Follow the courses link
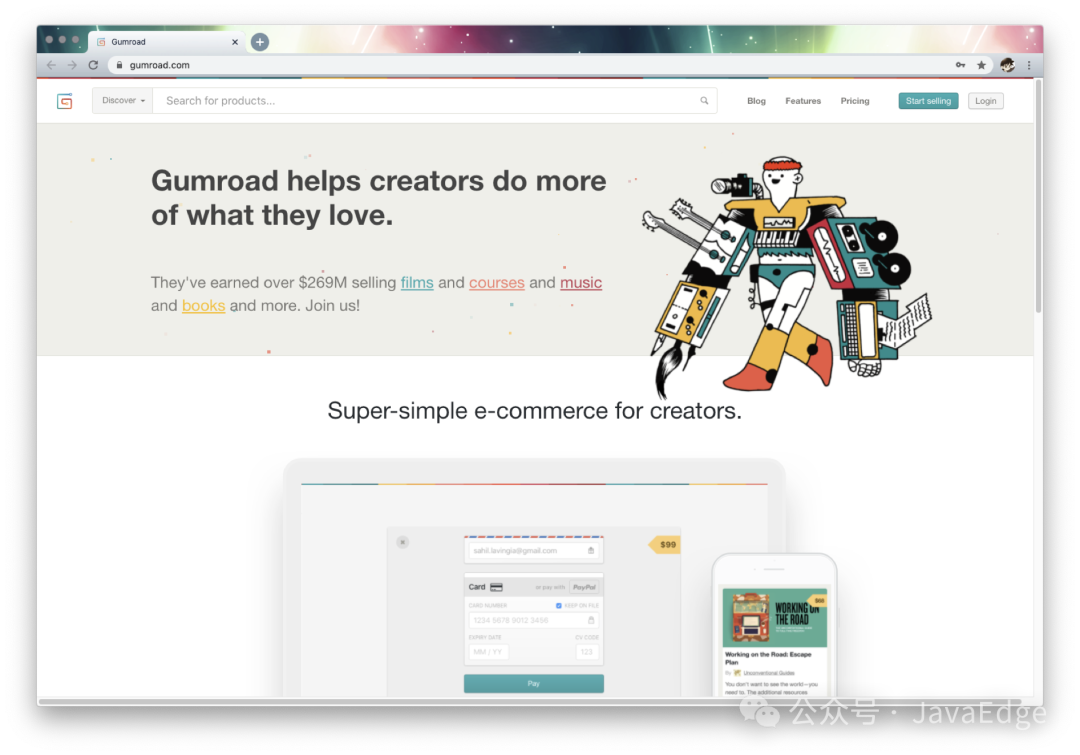 pos(497,282)
